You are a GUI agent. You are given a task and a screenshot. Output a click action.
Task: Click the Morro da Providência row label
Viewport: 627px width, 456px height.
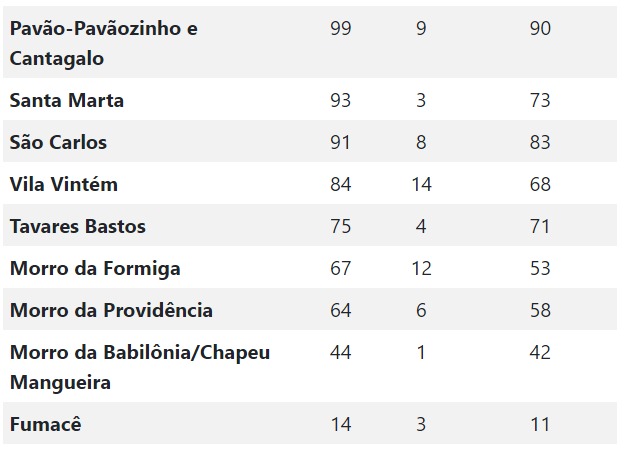(x=111, y=310)
